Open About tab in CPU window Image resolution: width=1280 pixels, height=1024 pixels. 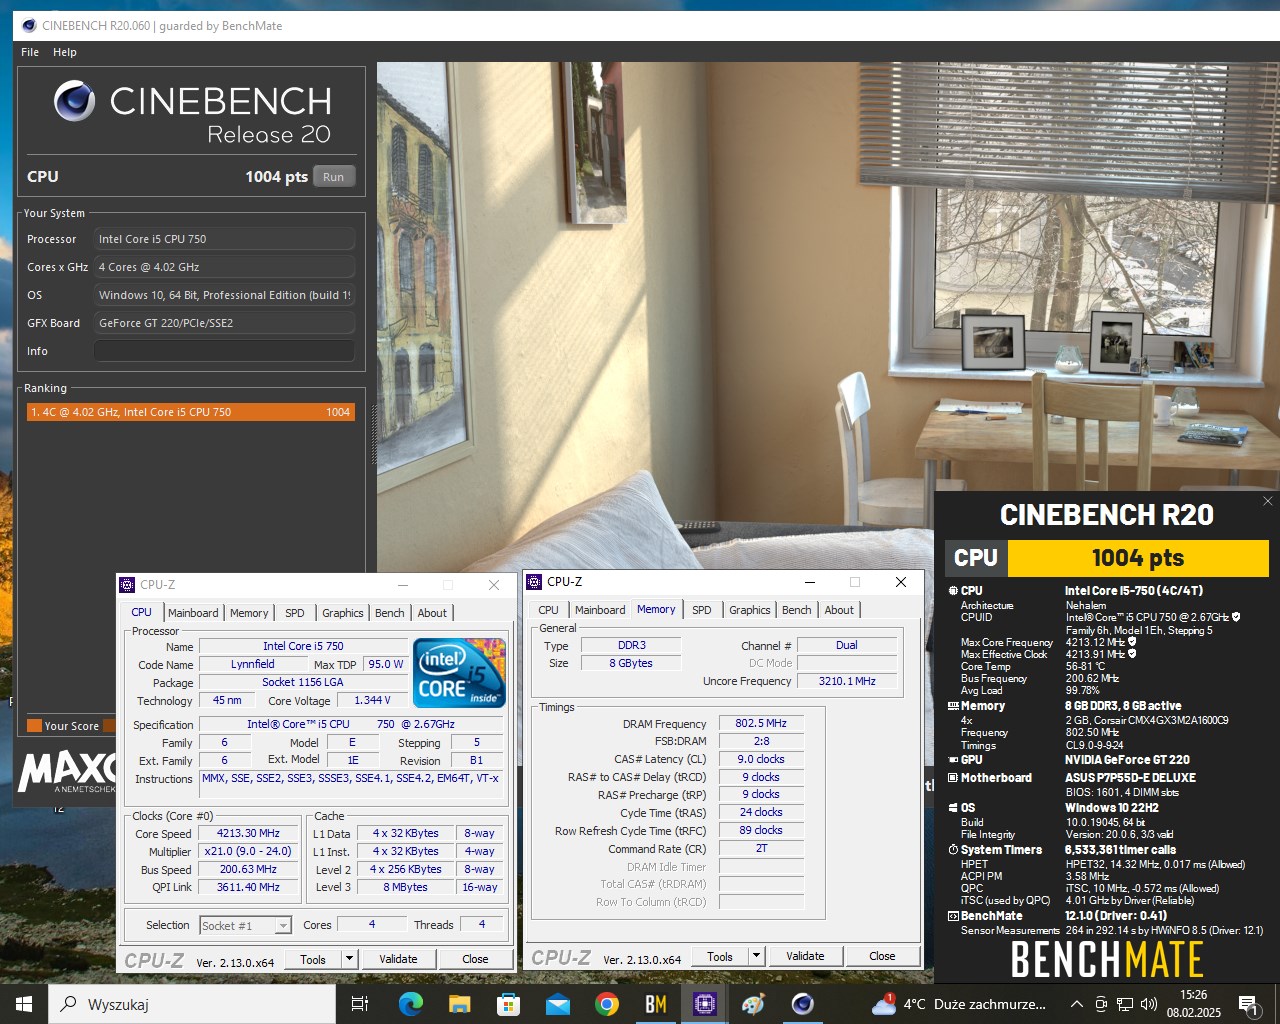coord(432,613)
